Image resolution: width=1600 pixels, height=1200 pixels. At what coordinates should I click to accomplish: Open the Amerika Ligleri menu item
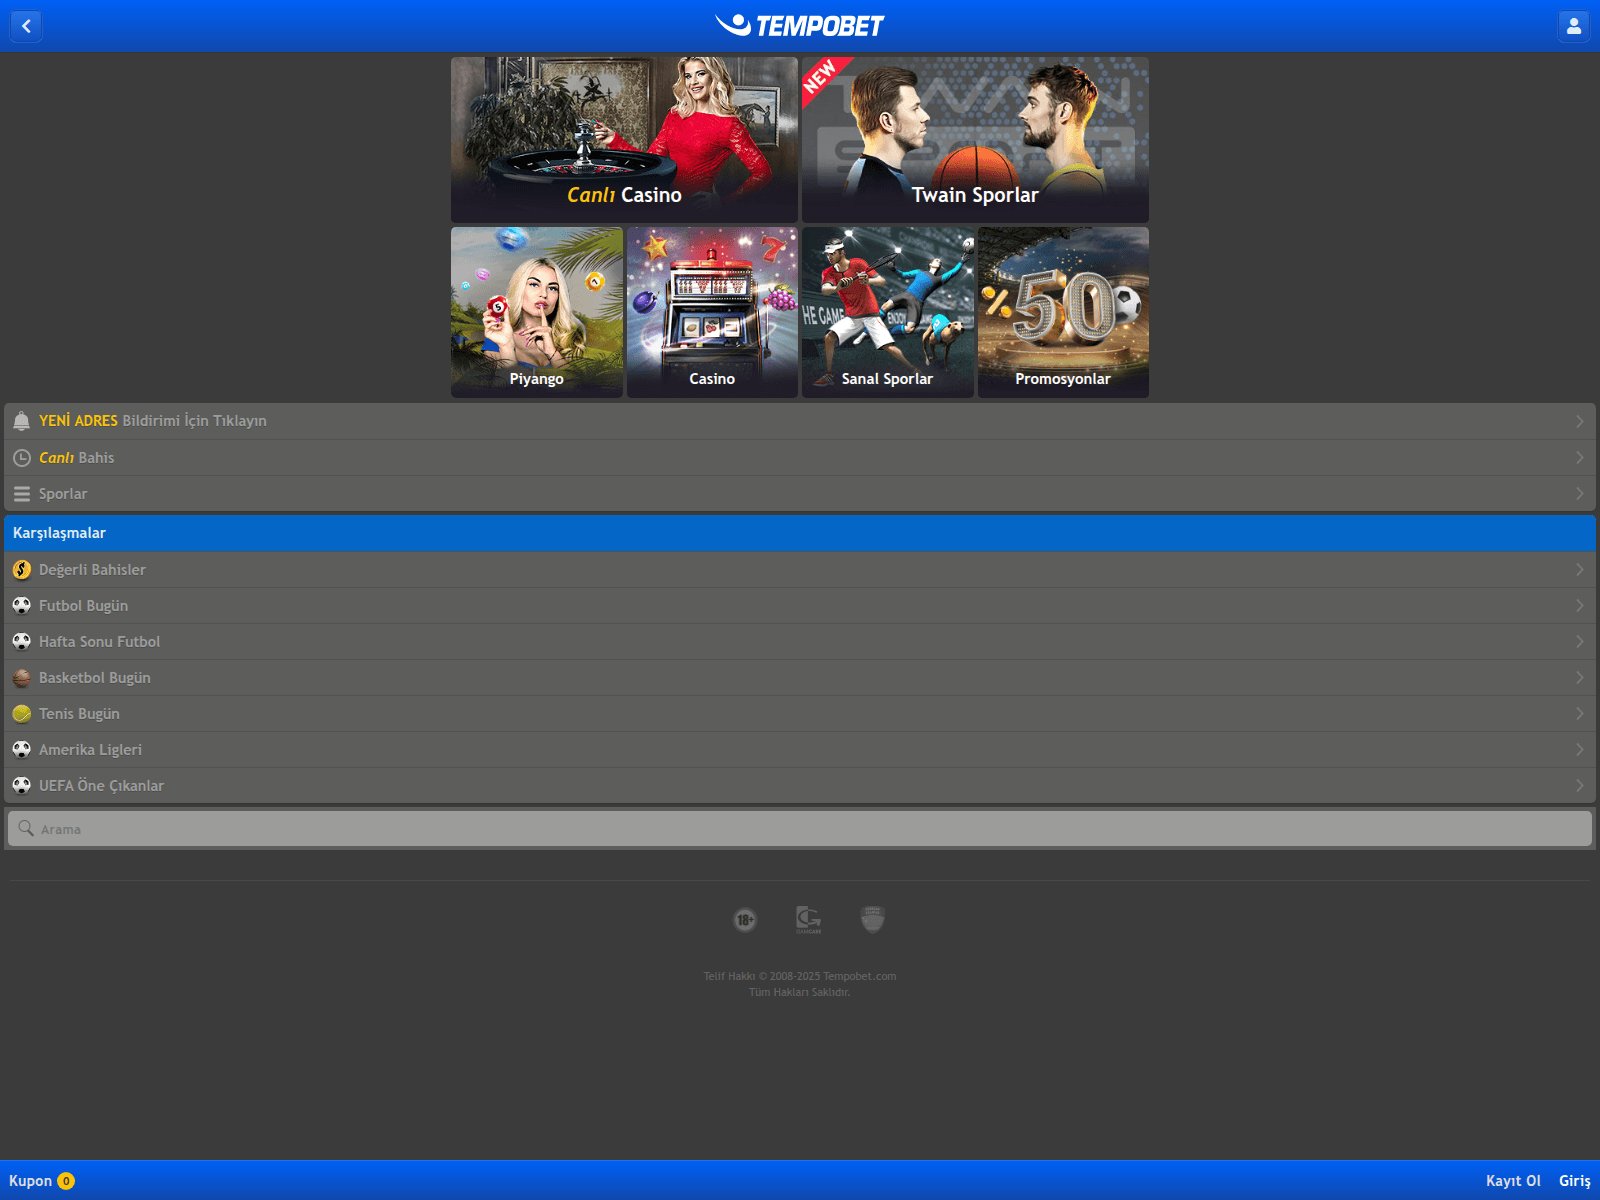pos(90,750)
